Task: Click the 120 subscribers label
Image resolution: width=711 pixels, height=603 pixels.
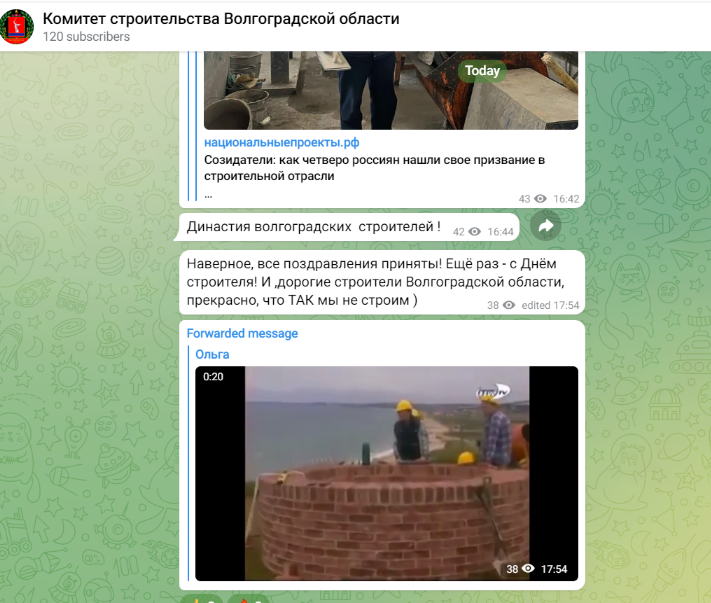Action: point(86,37)
